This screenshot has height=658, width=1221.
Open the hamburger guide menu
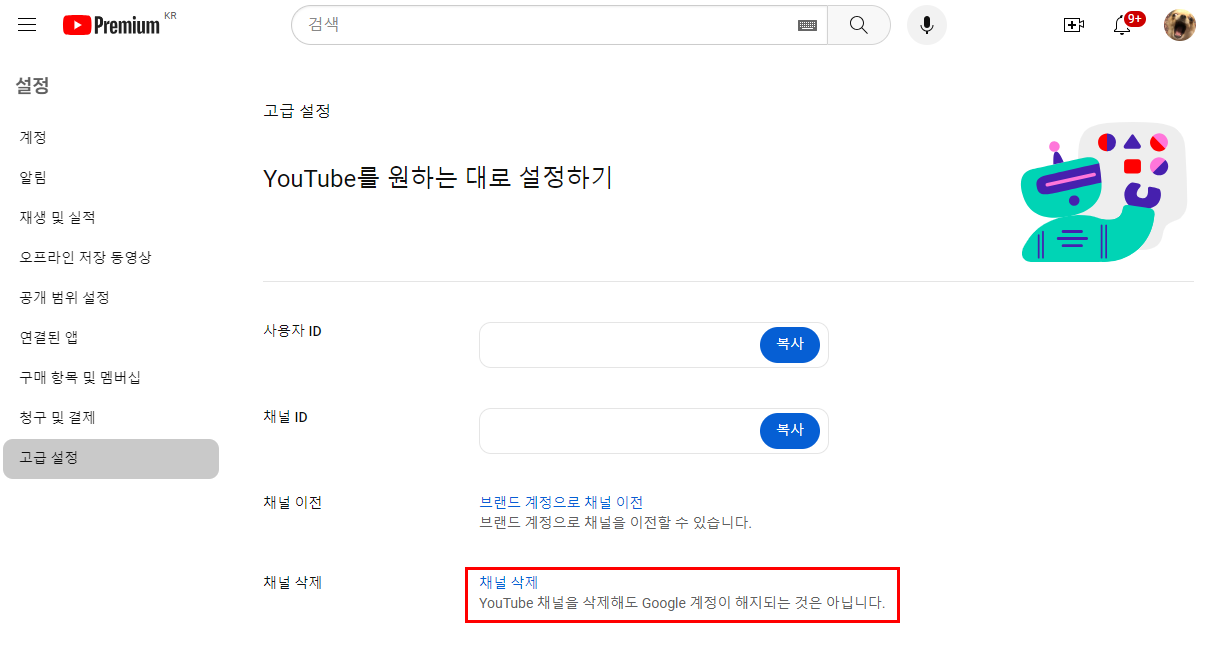pos(27,25)
